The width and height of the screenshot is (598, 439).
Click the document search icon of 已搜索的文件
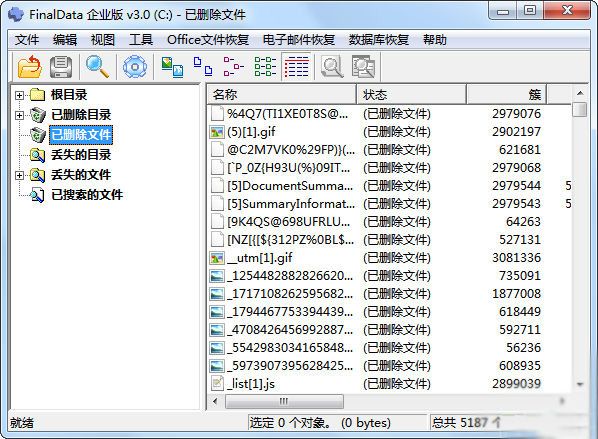click(37, 195)
